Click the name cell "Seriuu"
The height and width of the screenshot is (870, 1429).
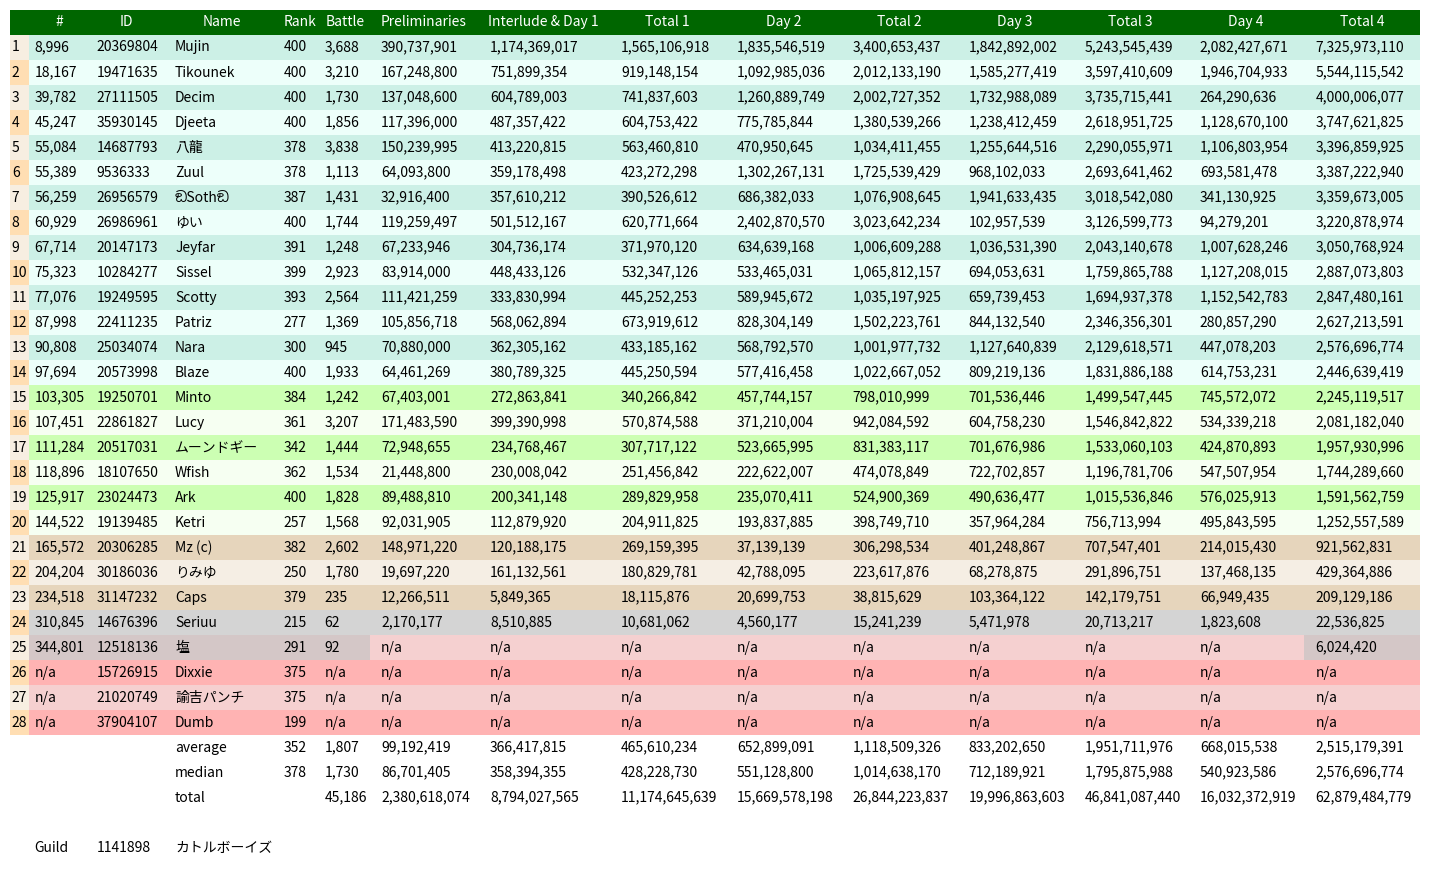click(x=196, y=622)
